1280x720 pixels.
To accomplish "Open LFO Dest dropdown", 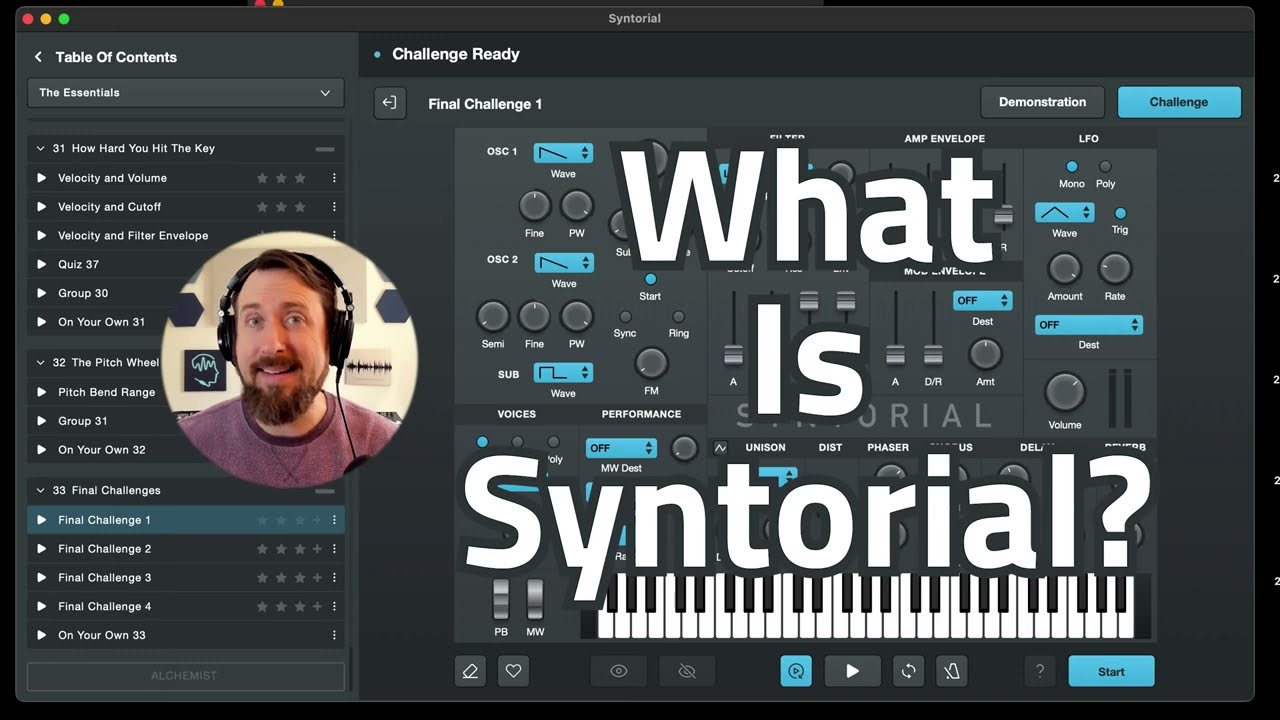I will tap(1089, 325).
